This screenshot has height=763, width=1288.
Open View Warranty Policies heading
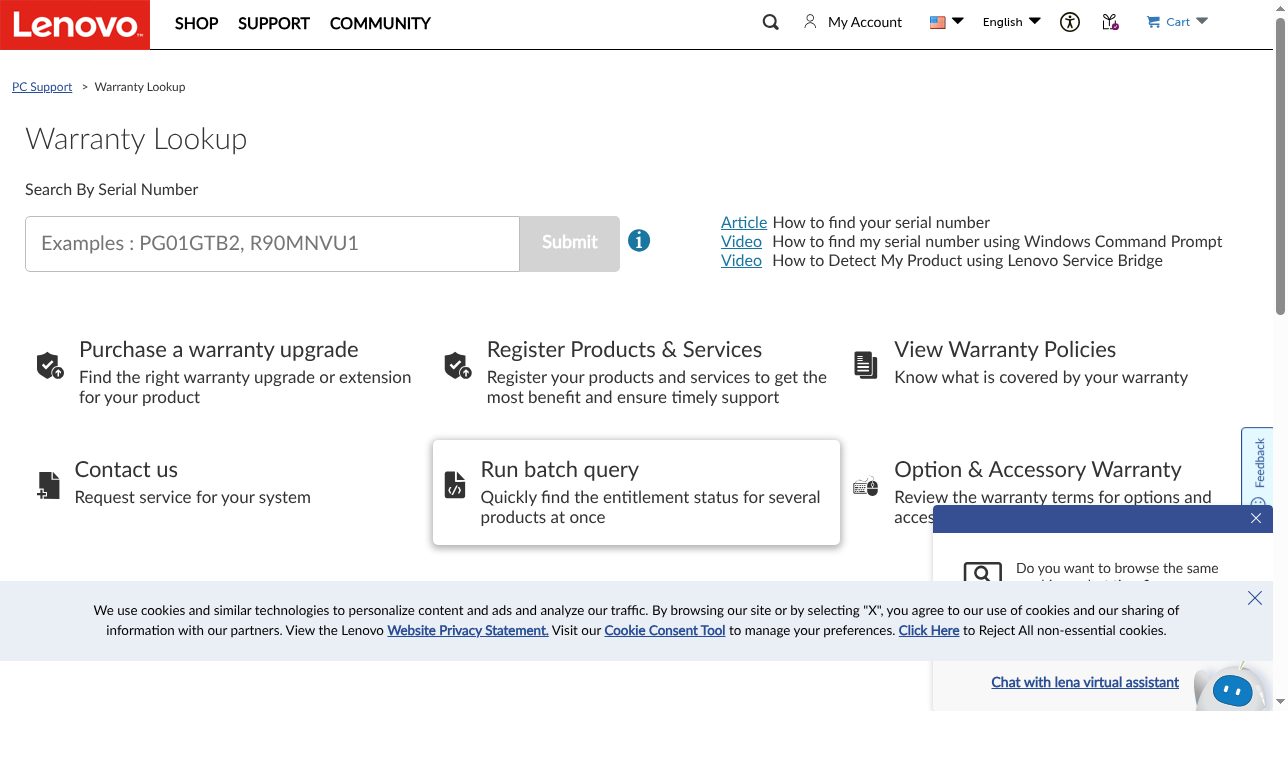[1005, 349]
